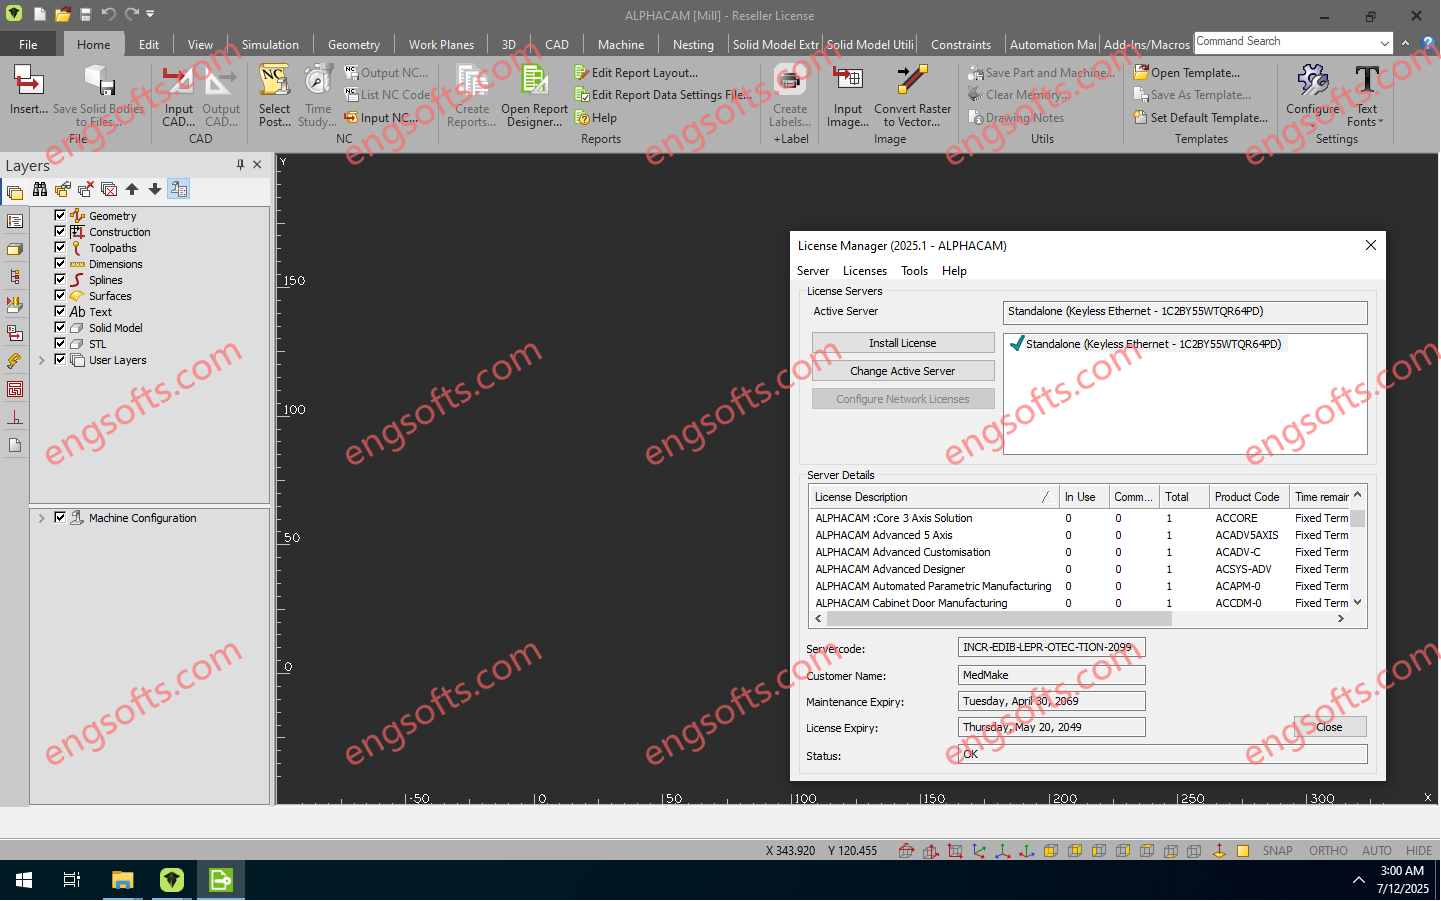Click Close button in License Manager
The height and width of the screenshot is (901, 1441).
tap(1329, 727)
